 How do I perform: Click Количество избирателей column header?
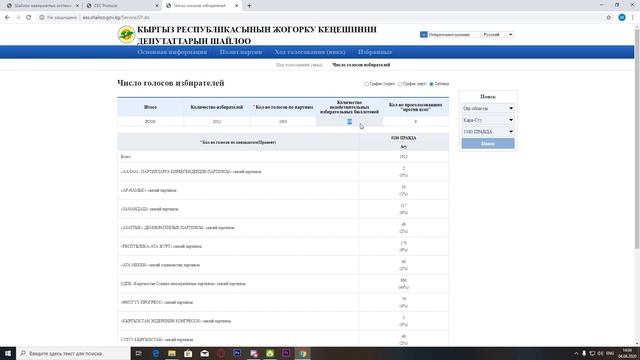pyautogui.click(x=216, y=107)
